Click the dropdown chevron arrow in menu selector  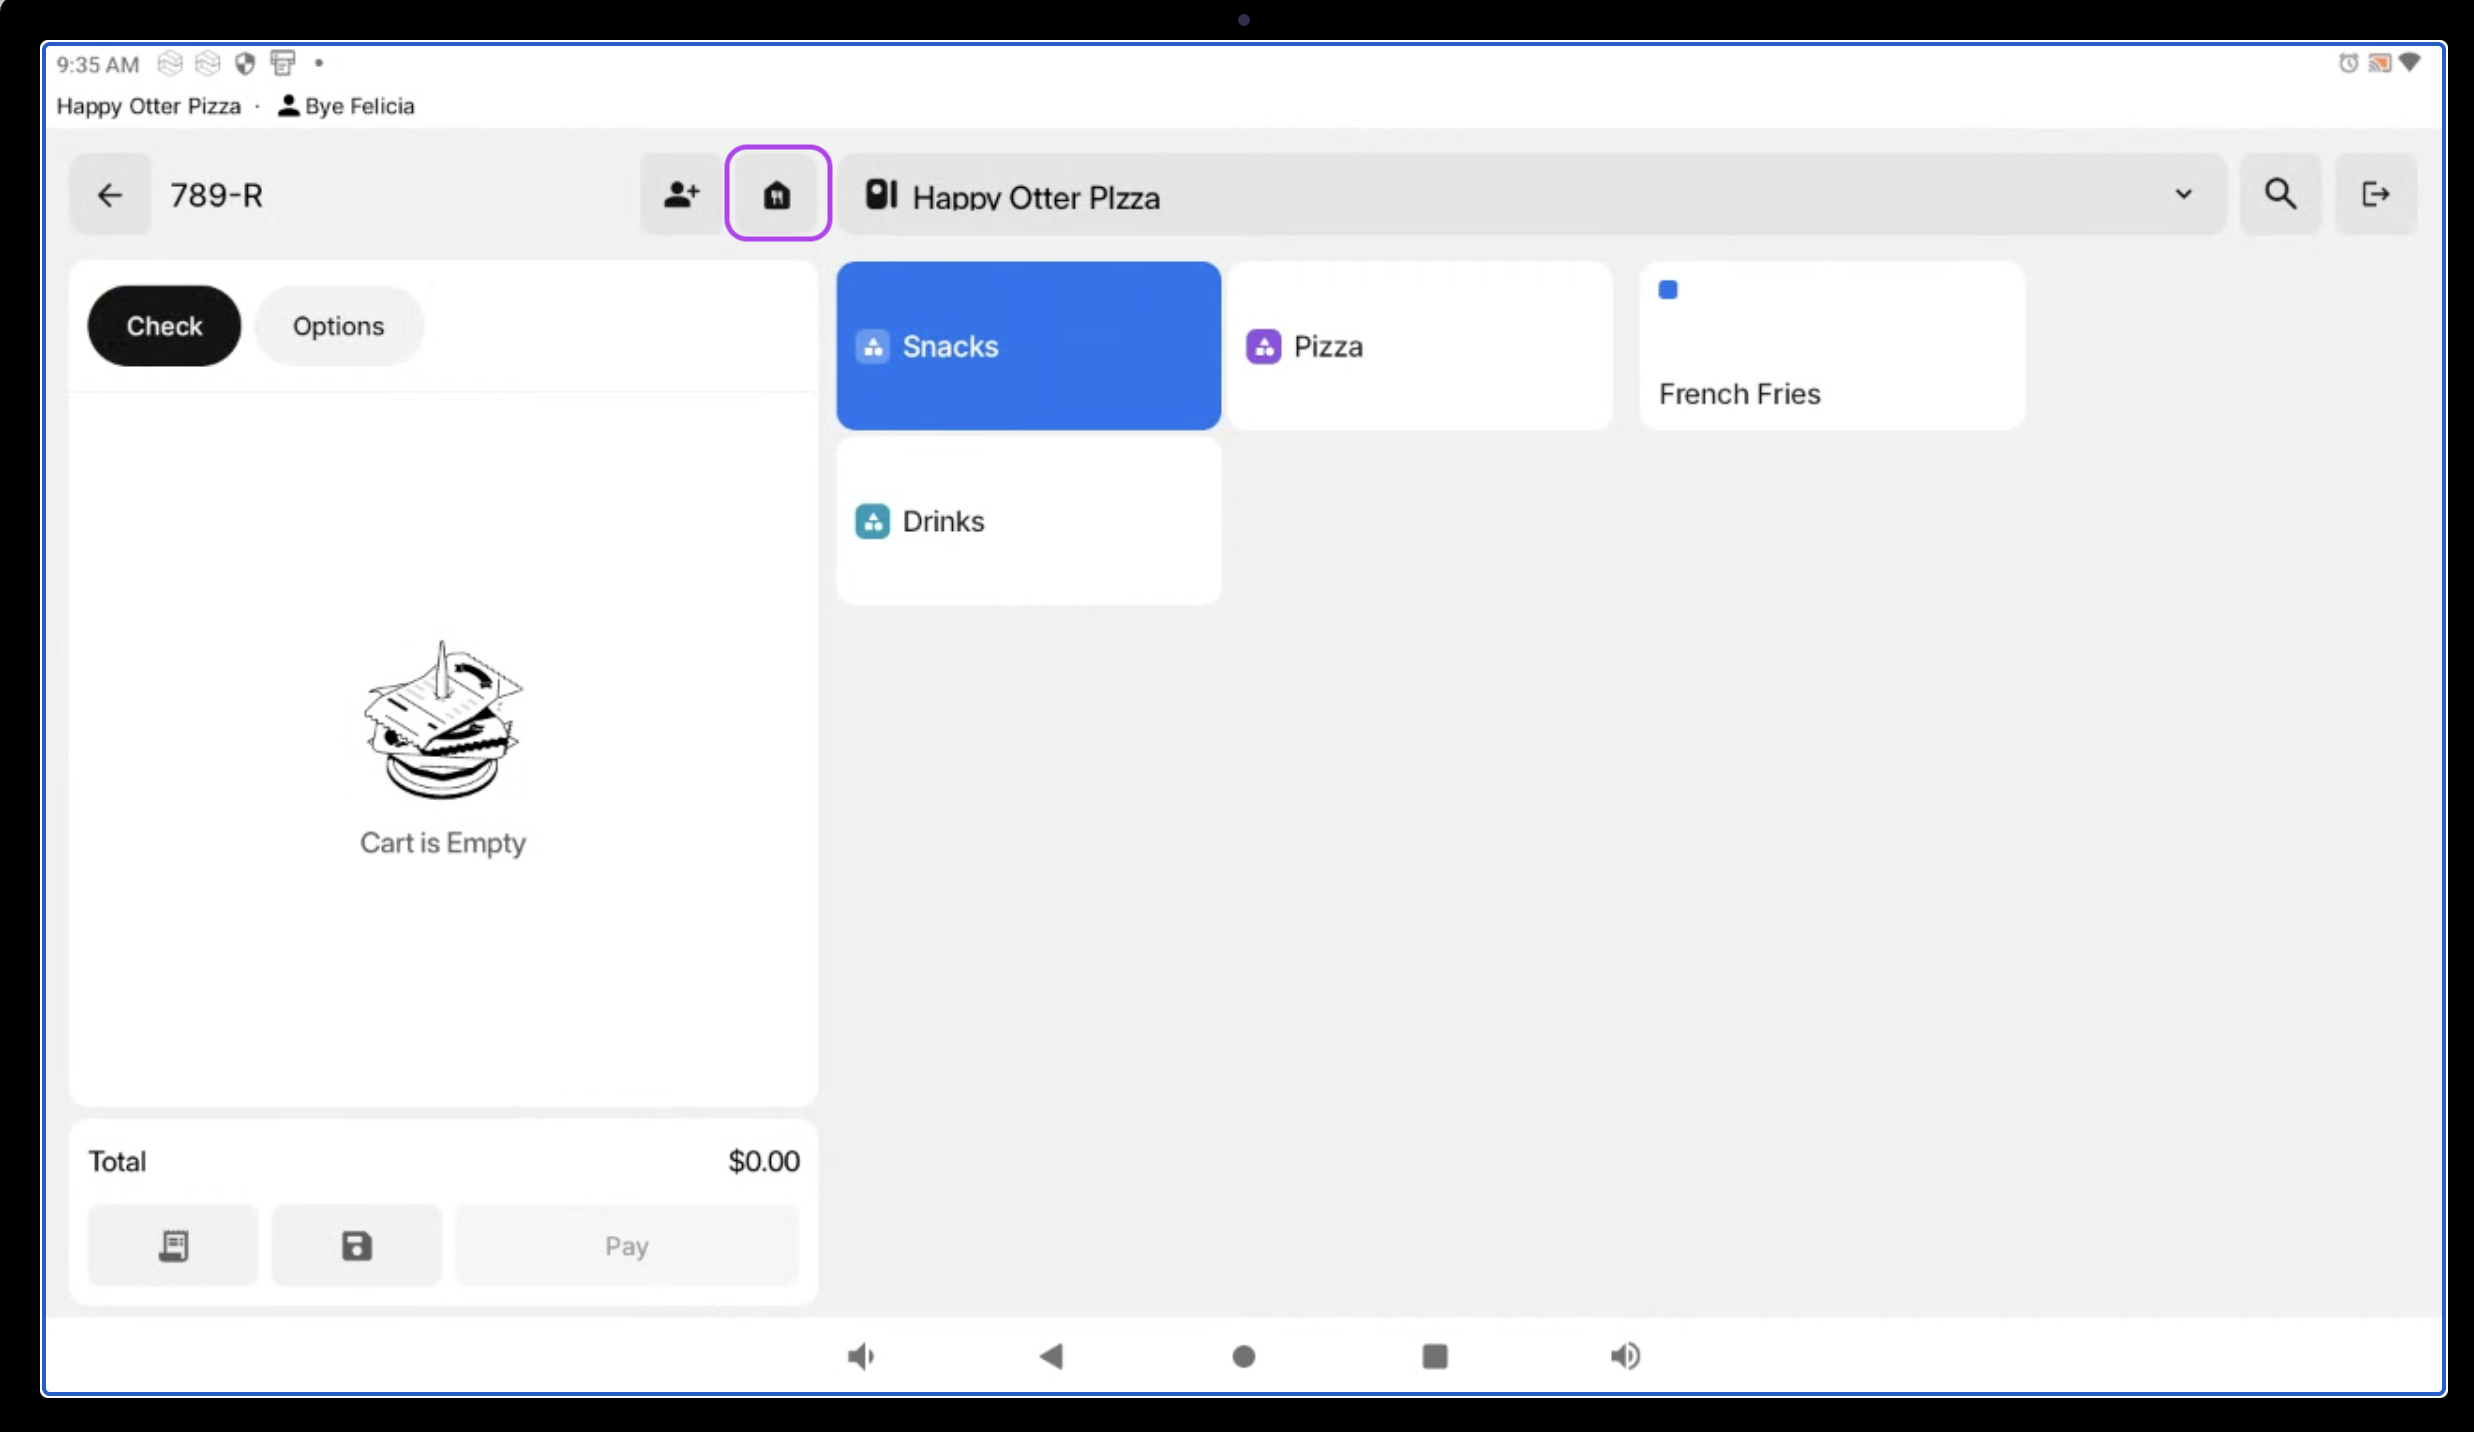tap(2184, 194)
